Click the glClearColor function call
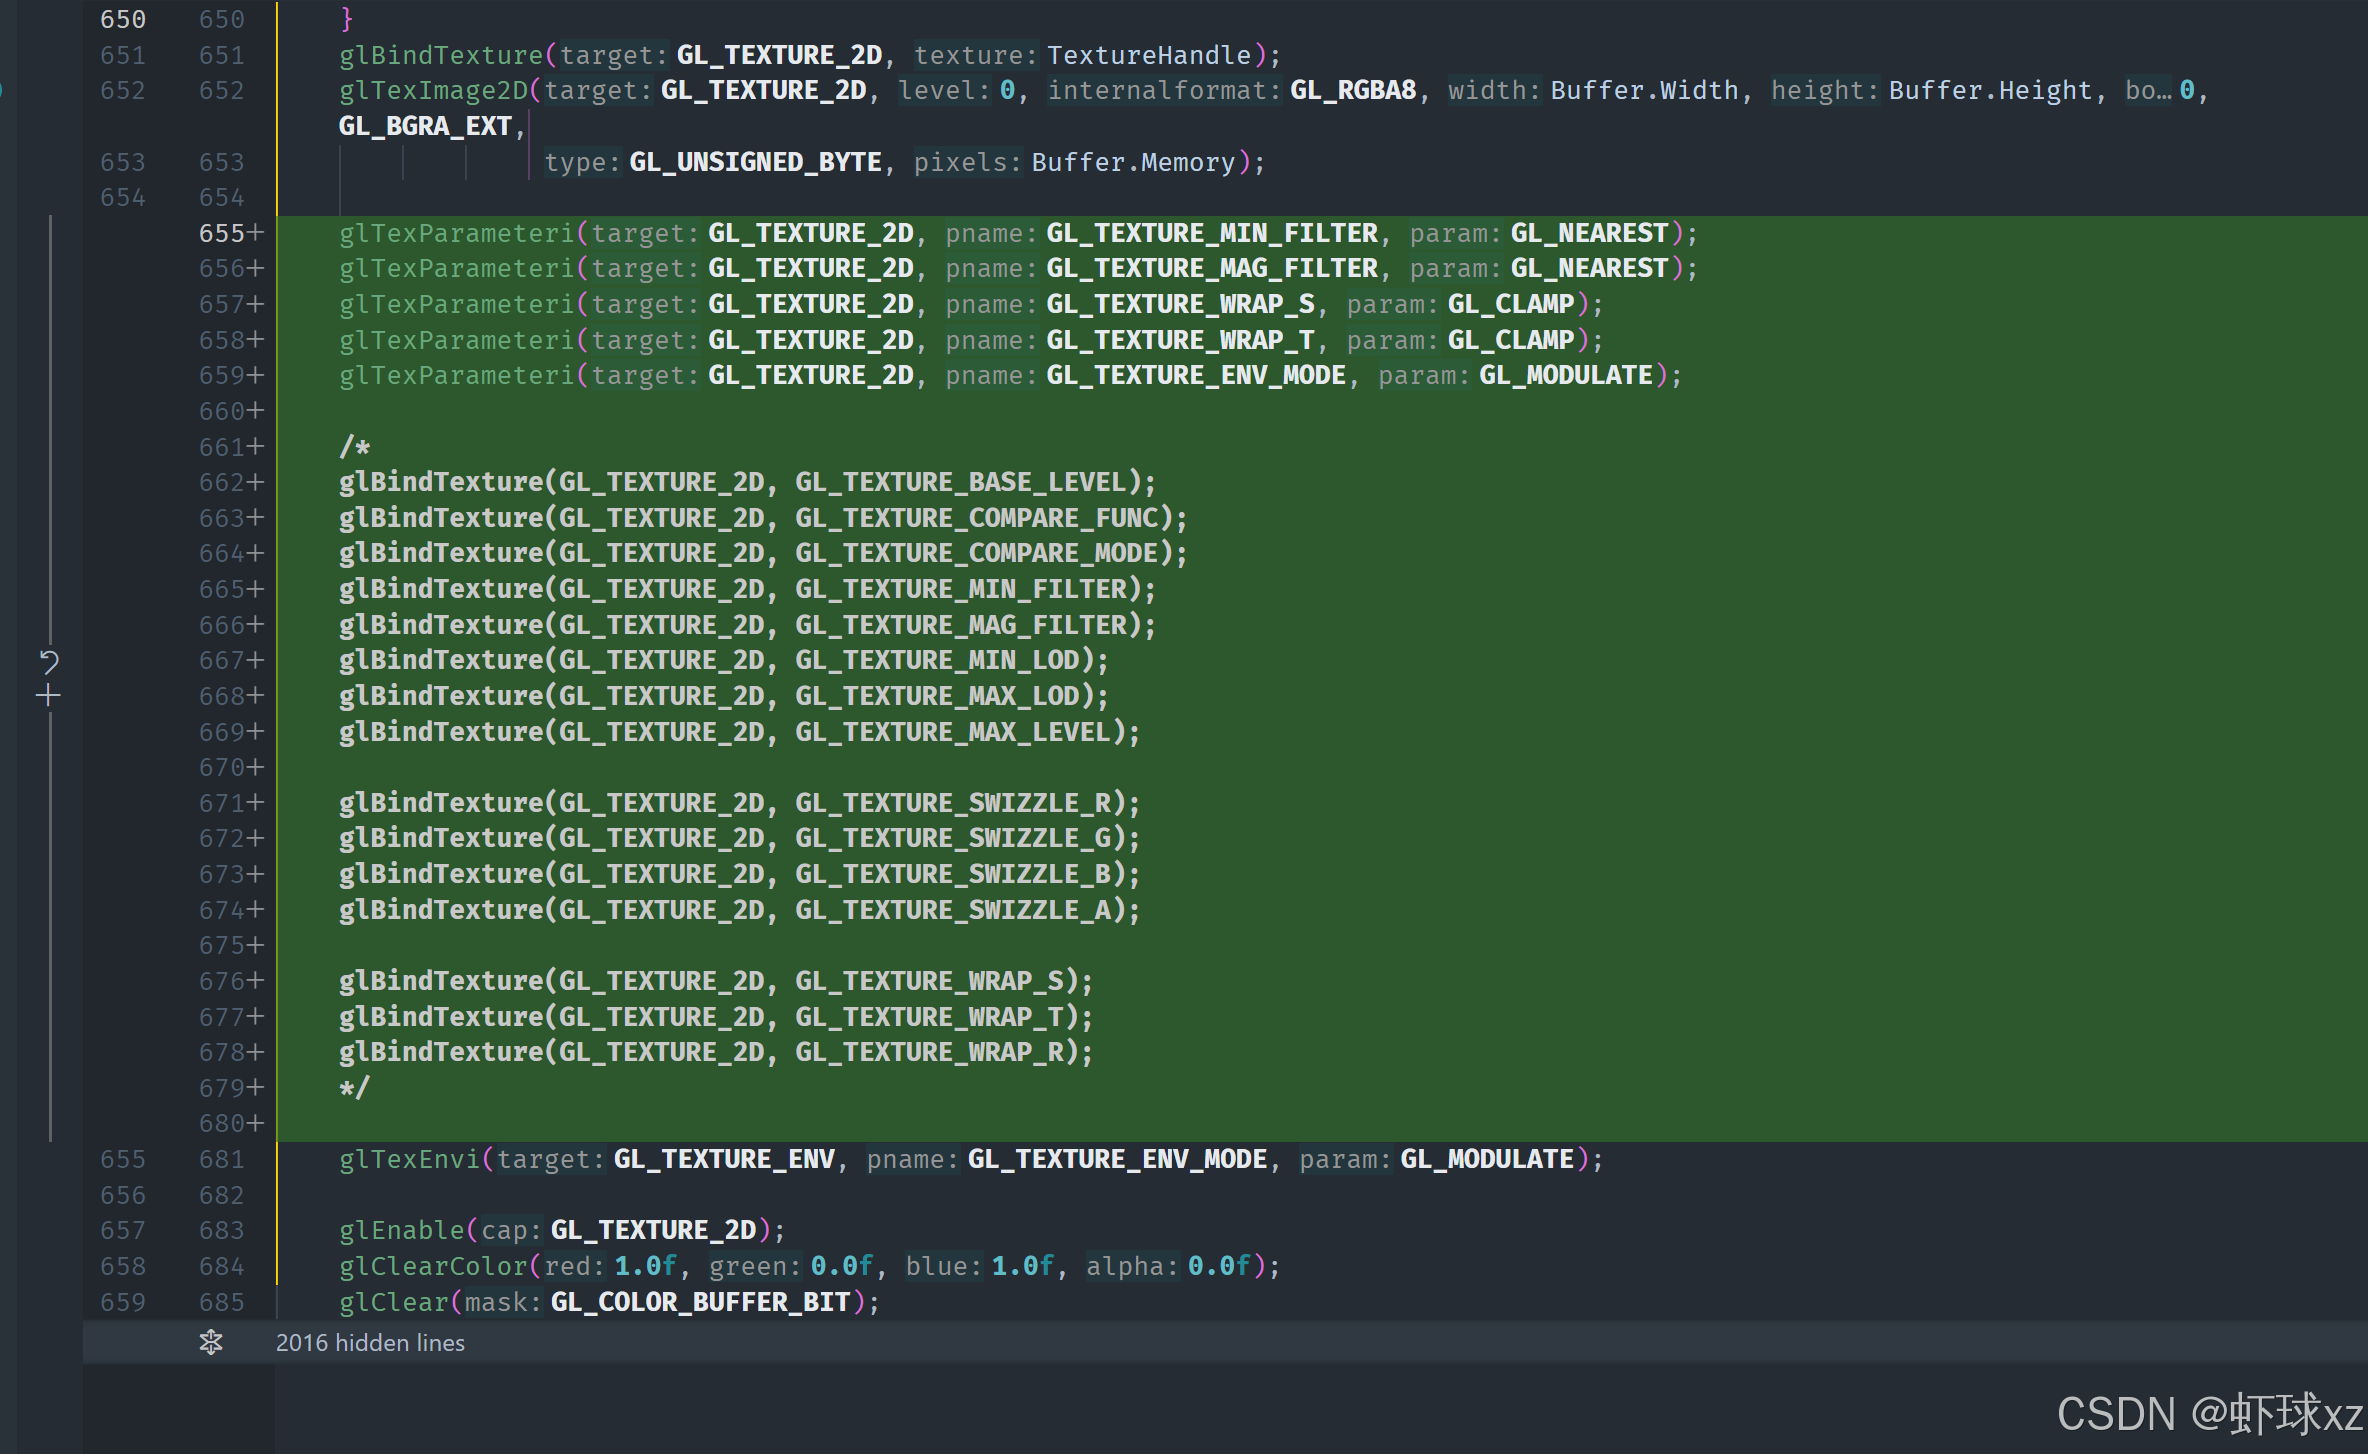 coord(432,1266)
